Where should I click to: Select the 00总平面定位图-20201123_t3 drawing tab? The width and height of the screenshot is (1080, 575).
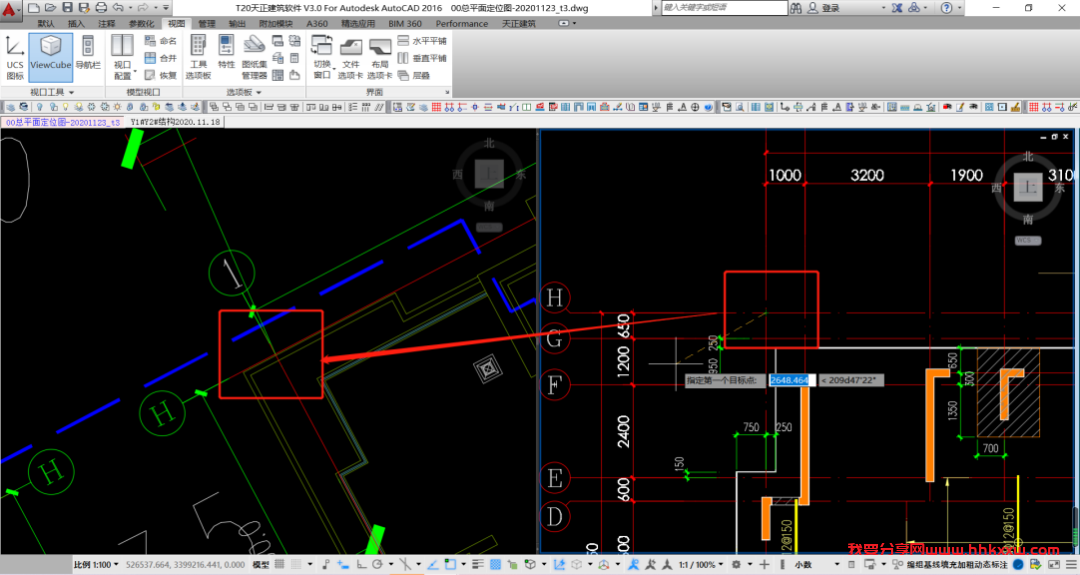coord(63,122)
